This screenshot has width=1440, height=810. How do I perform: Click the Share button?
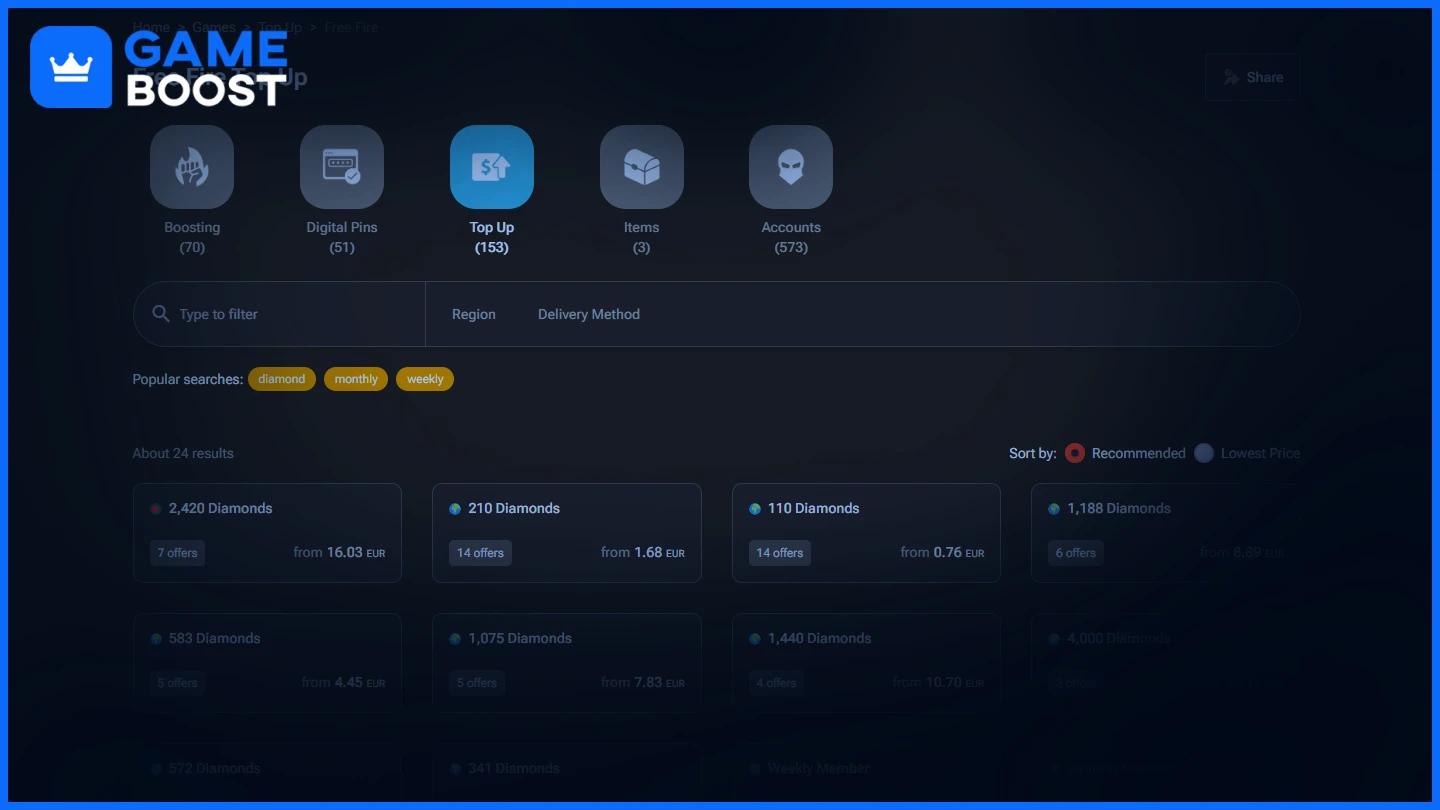tap(1253, 77)
